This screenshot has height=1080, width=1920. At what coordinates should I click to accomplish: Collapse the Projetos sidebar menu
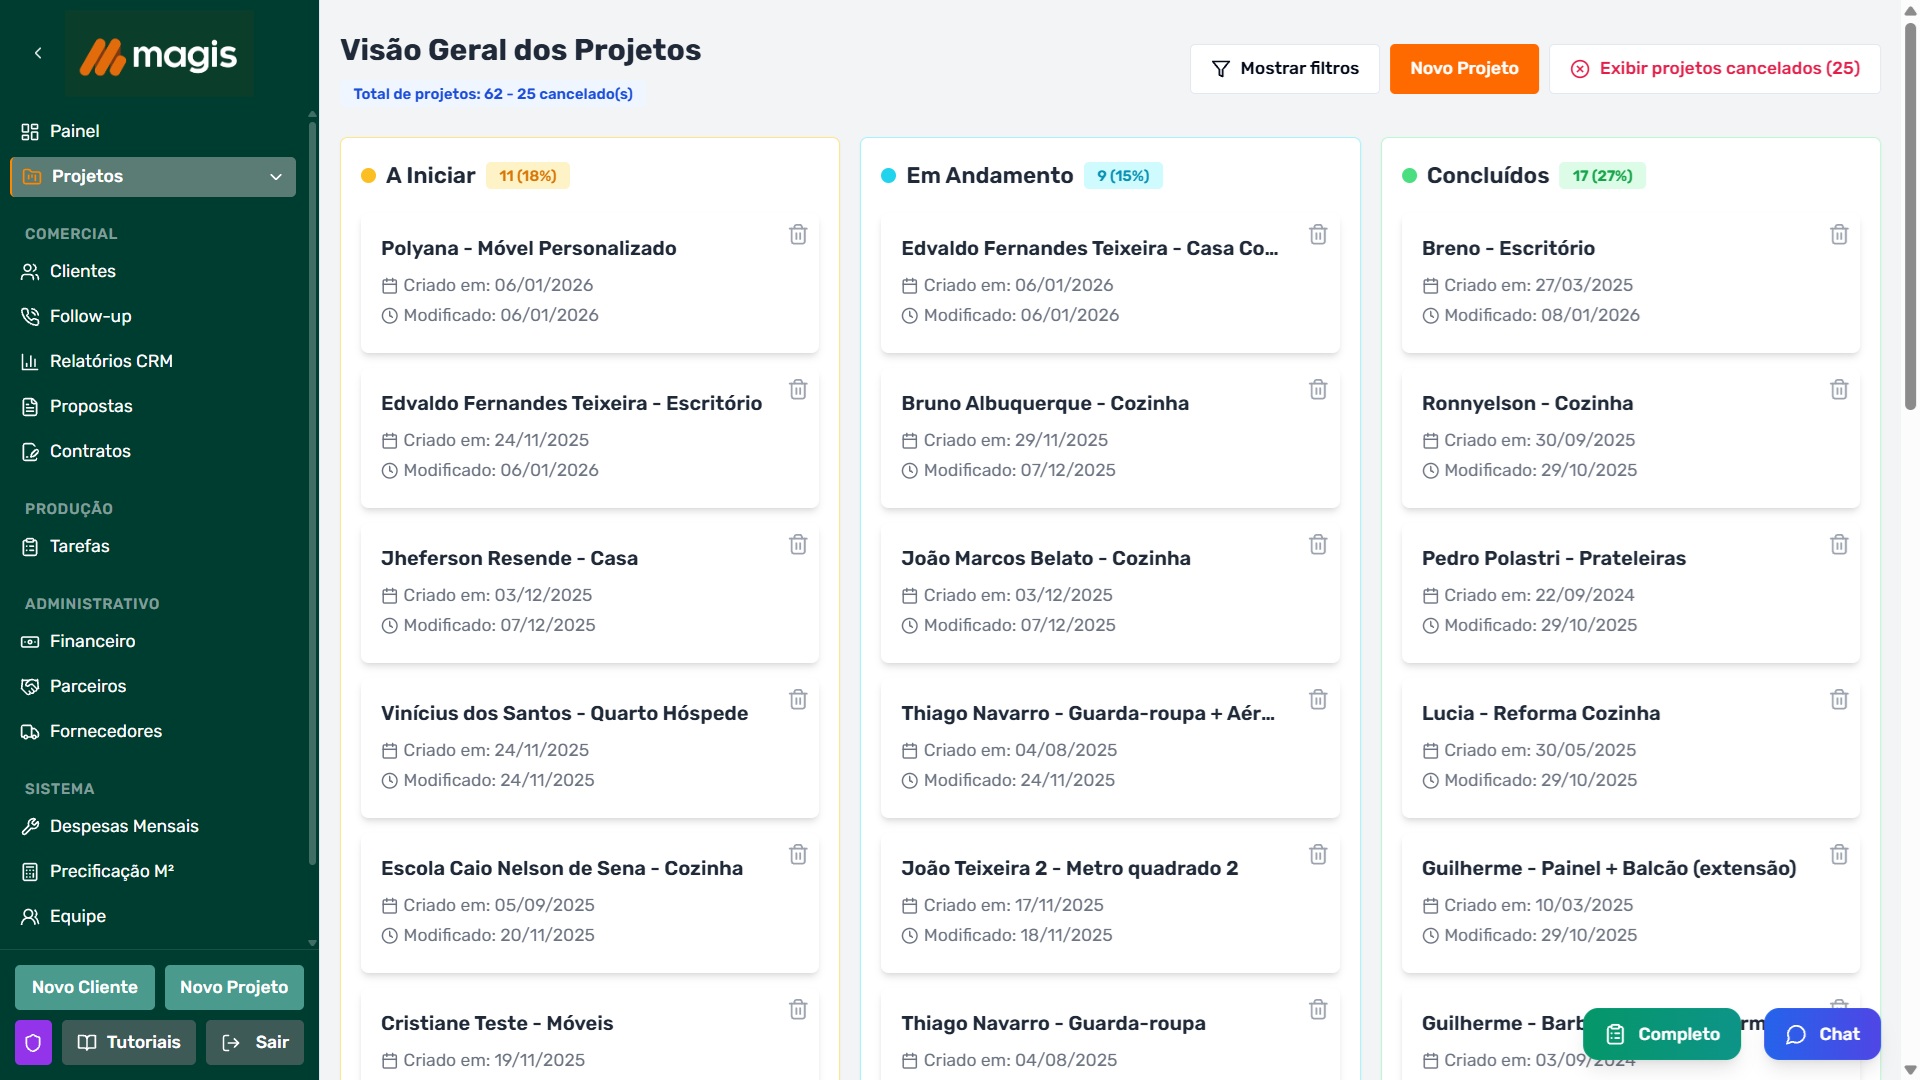pyautogui.click(x=276, y=176)
